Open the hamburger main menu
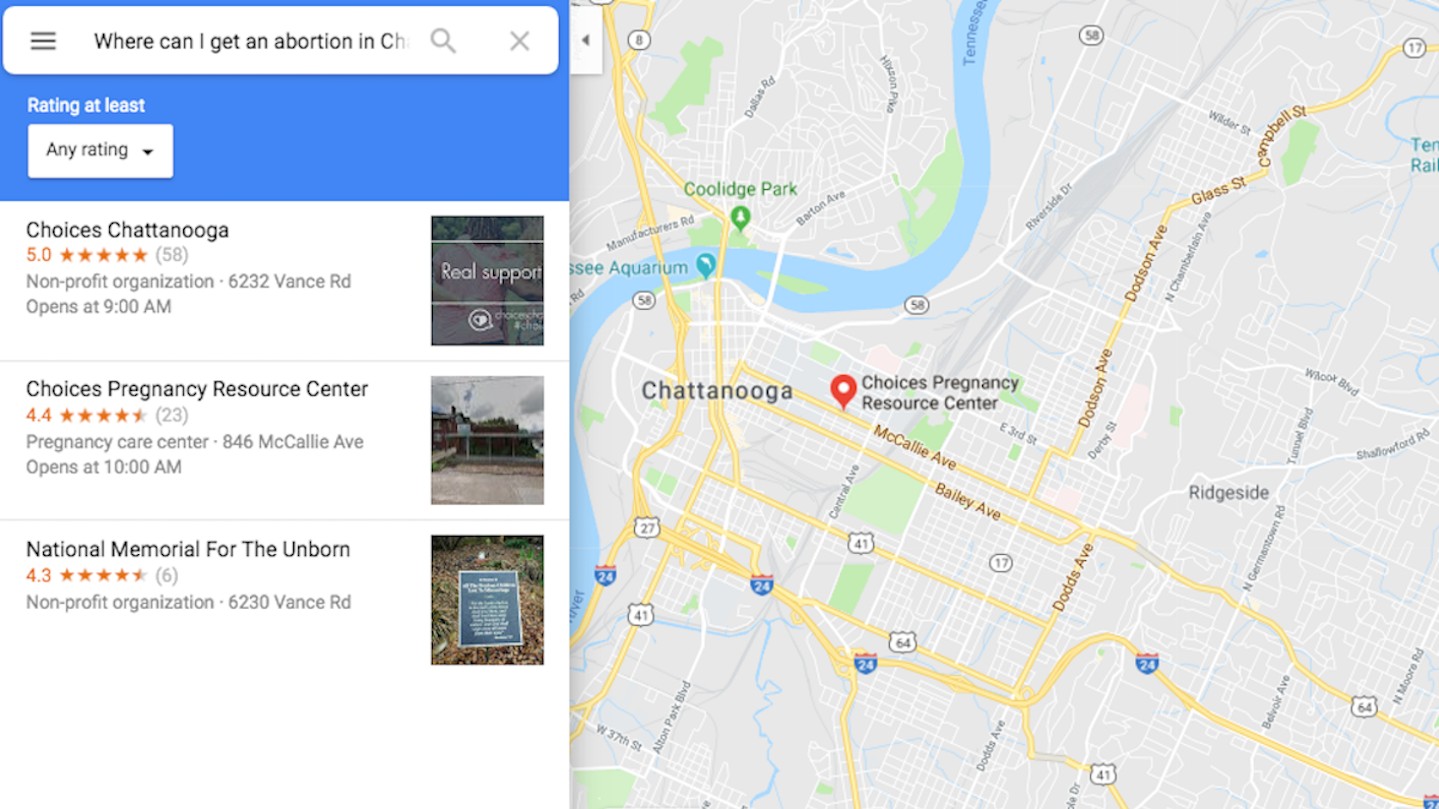 (x=43, y=41)
